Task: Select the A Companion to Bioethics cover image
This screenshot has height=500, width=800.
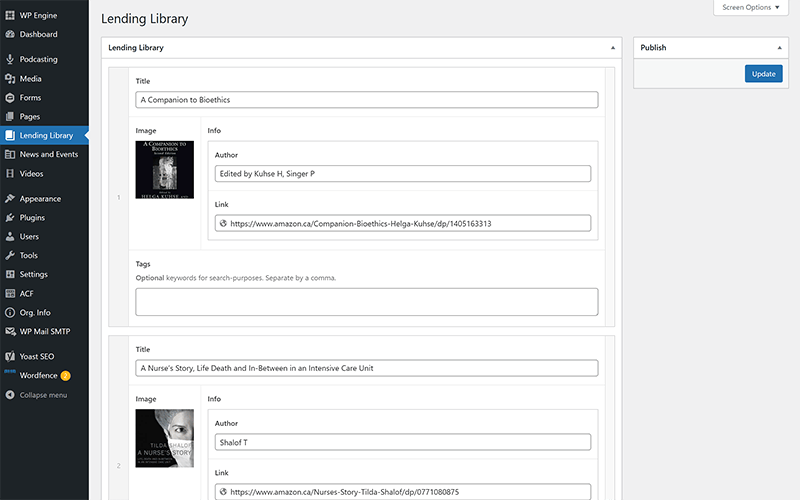Action: click(x=163, y=169)
